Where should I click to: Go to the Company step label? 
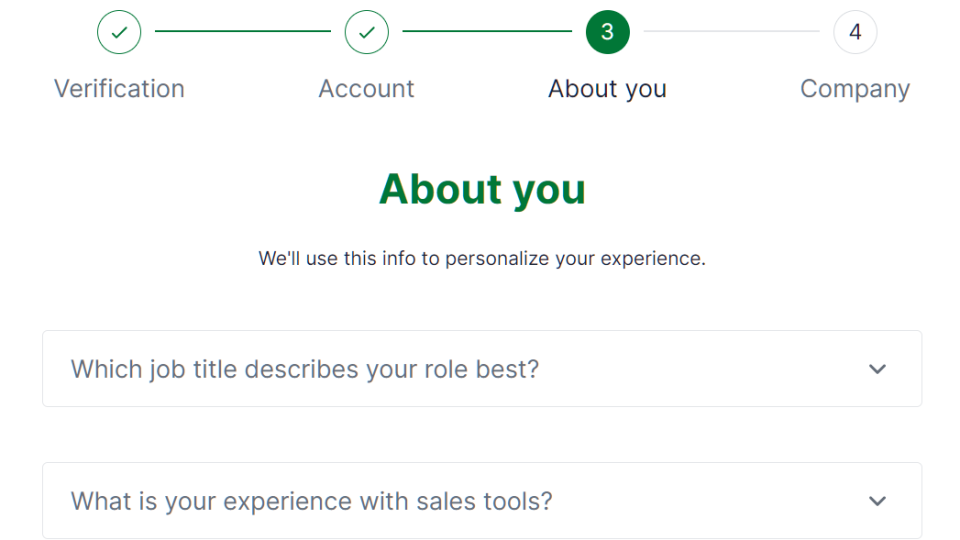[855, 89]
